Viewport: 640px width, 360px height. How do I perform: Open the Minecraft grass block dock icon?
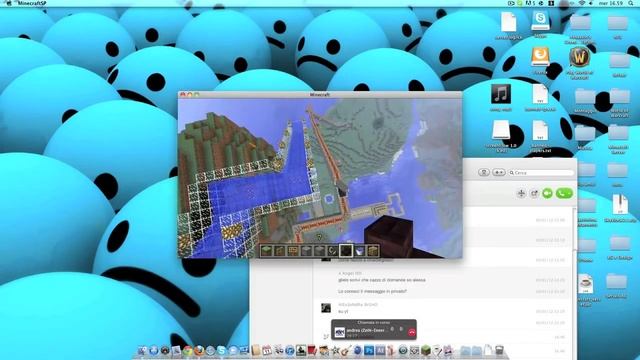point(426,350)
